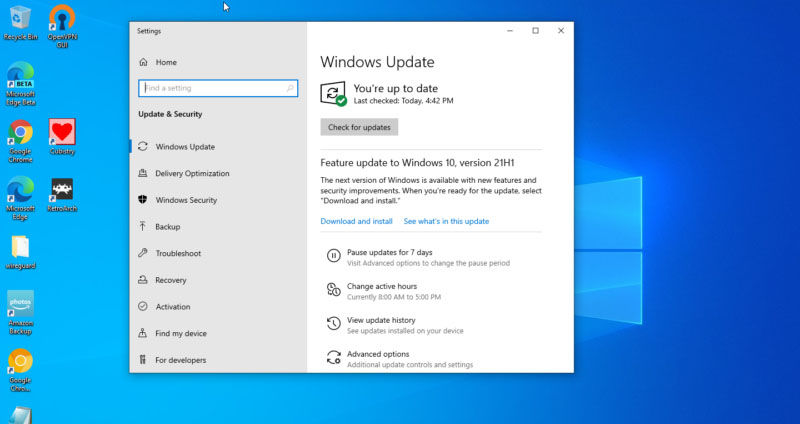Open Change active hours setting
This screenshot has height=424, width=800.
click(x=382, y=286)
